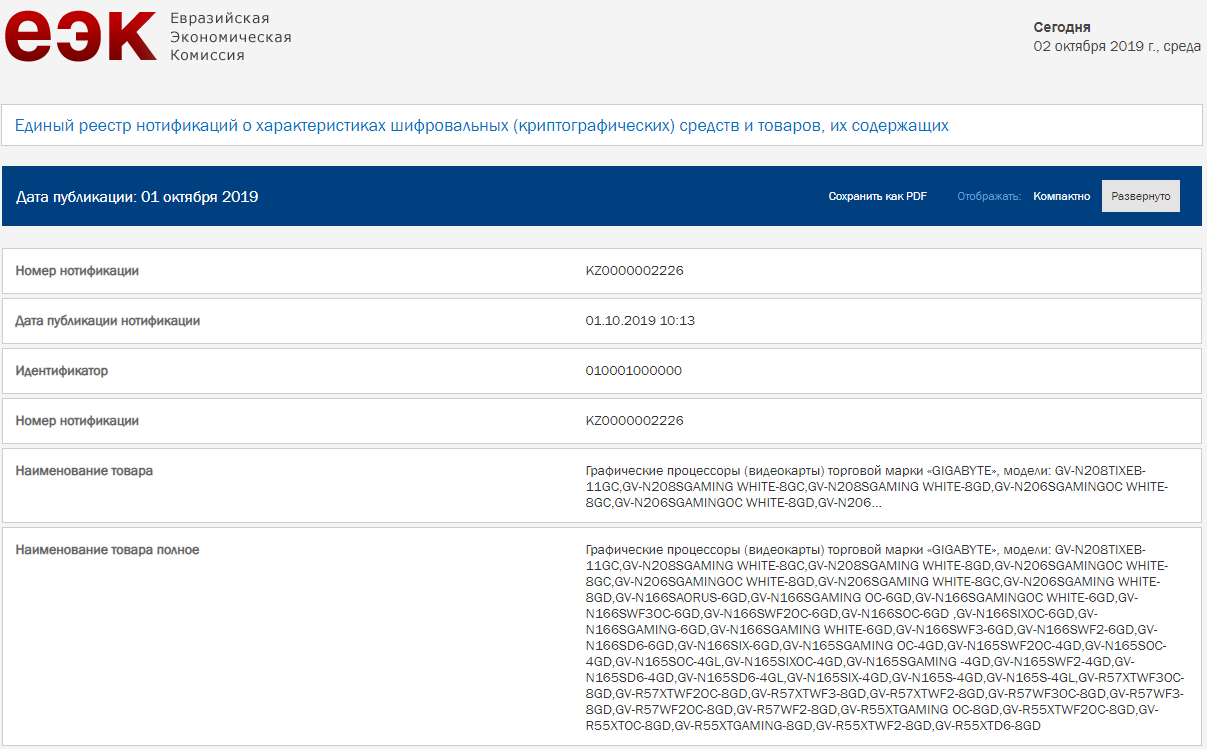The height and width of the screenshot is (749, 1207).
Task: Click the Отображать: label
Action: 988,197
